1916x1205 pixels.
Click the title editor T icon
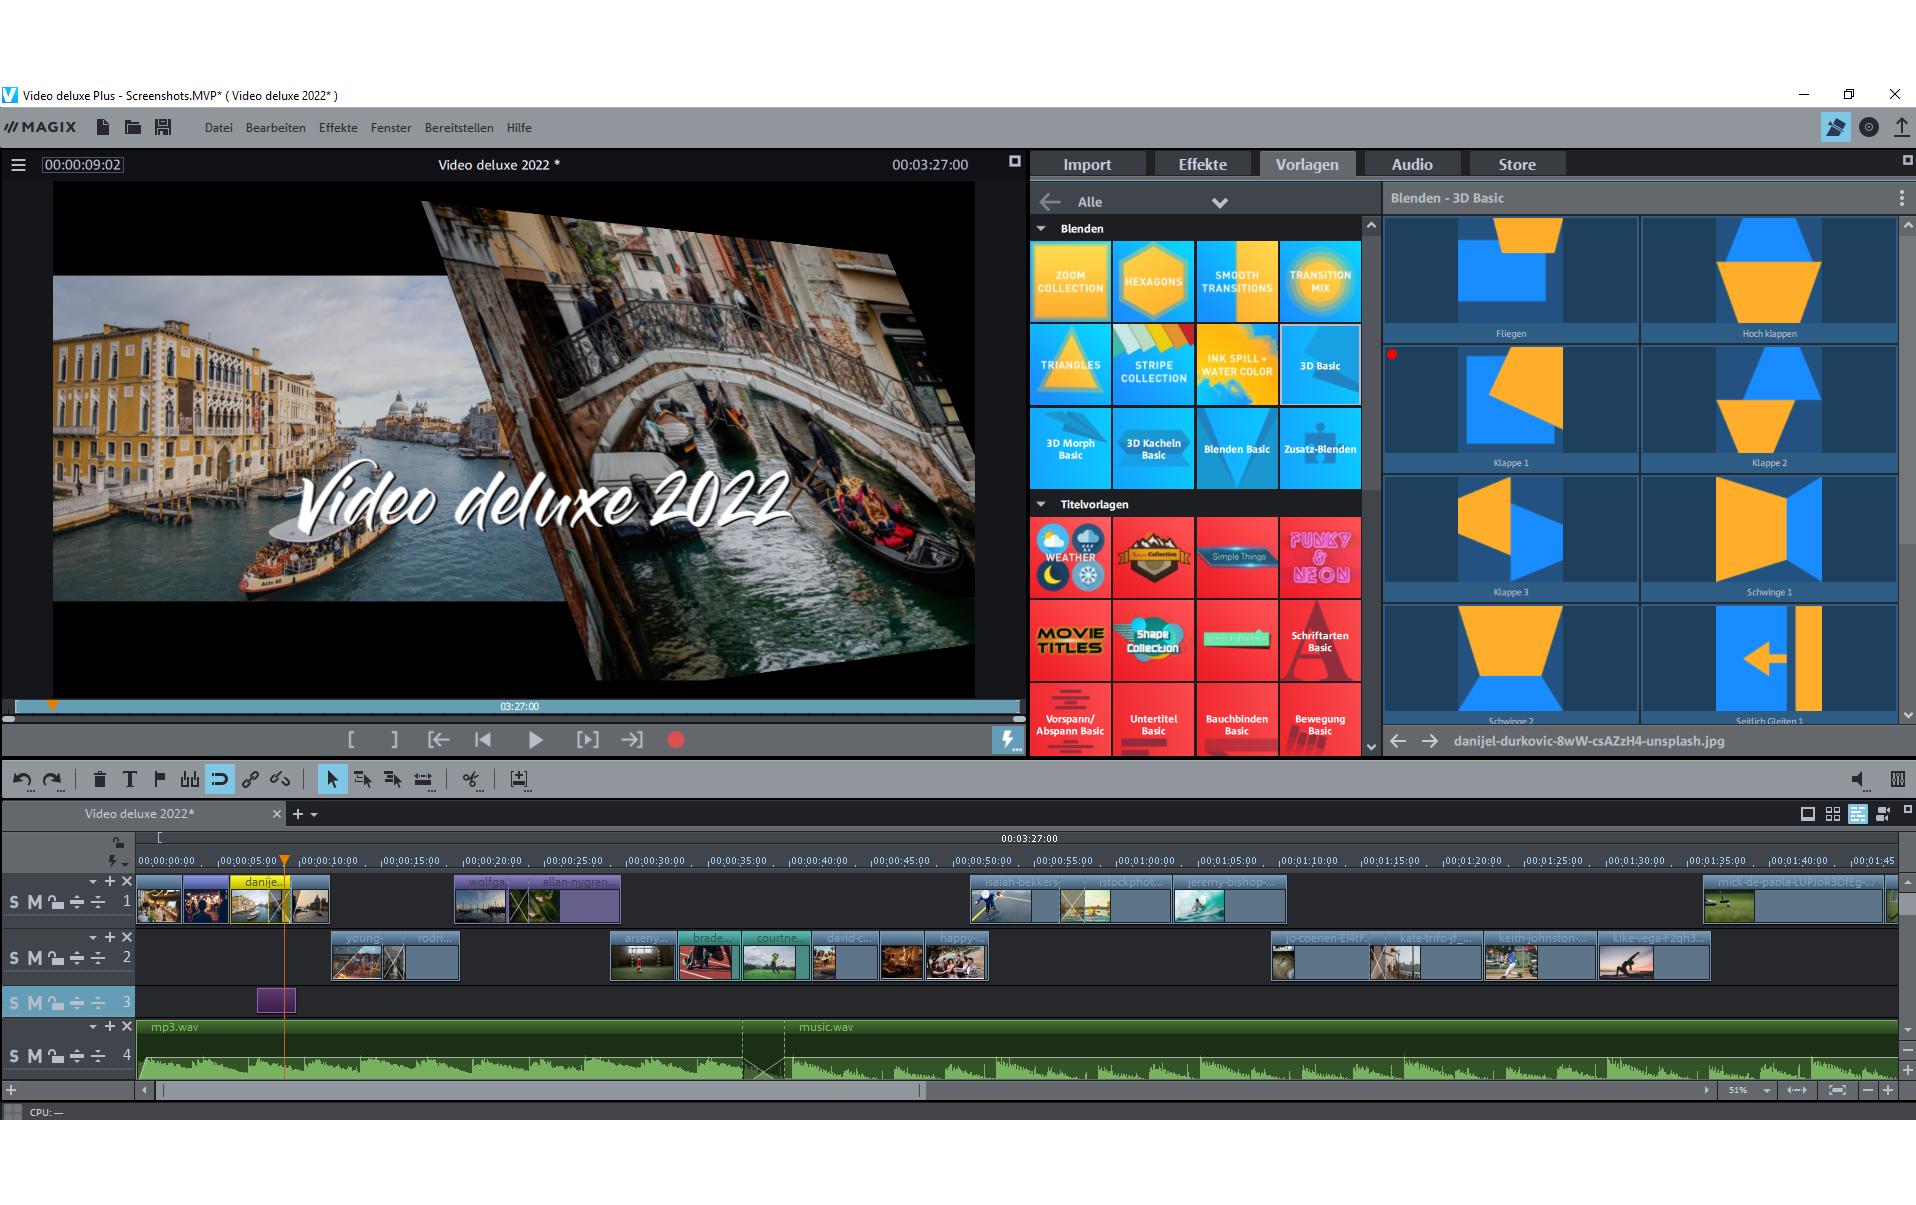coord(129,779)
